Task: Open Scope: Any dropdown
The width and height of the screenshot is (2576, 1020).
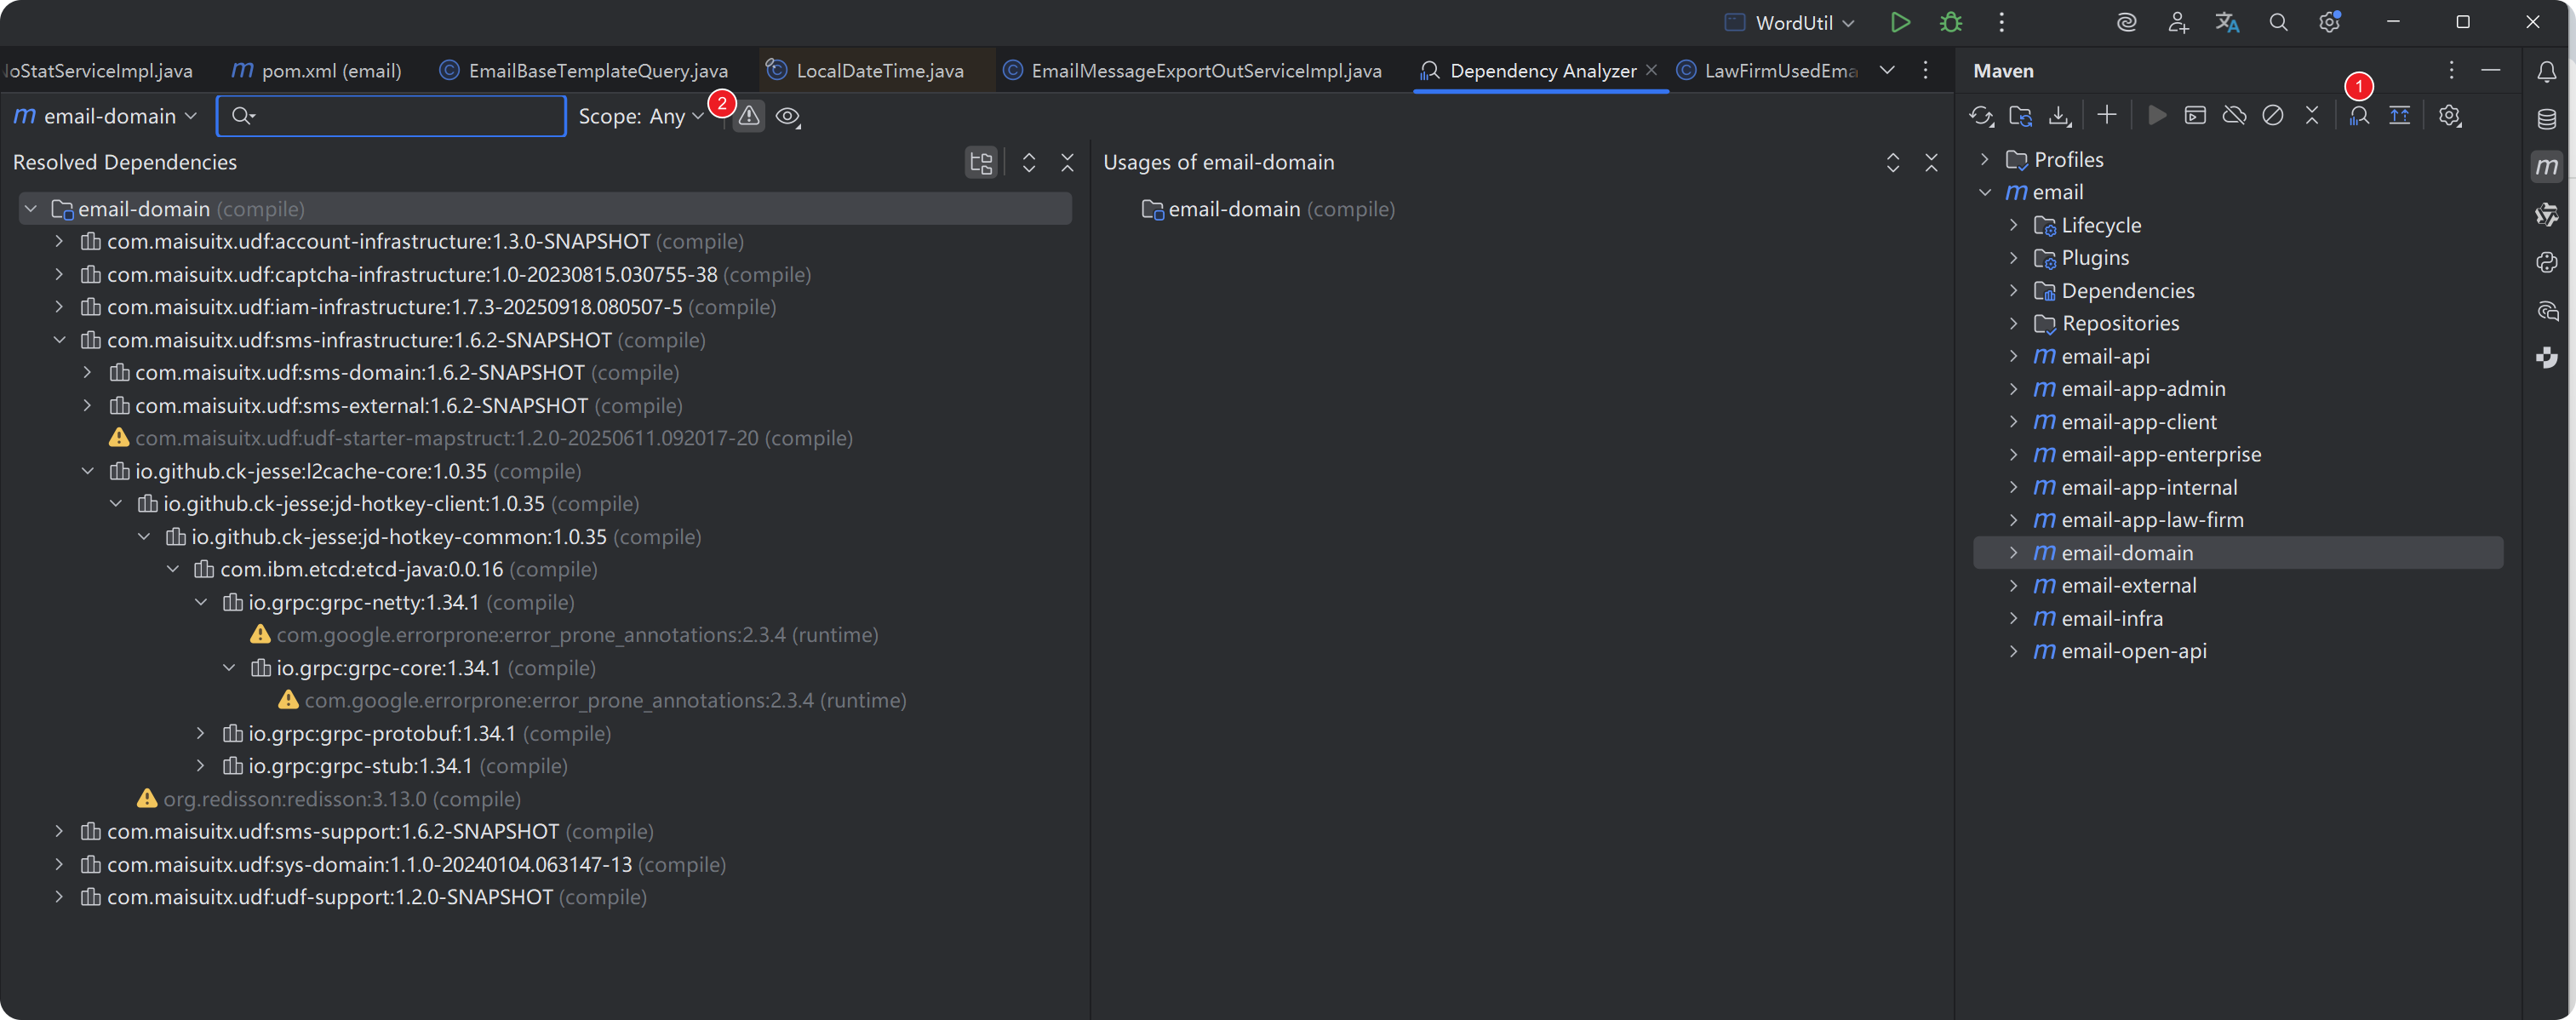Action: (x=641, y=117)
